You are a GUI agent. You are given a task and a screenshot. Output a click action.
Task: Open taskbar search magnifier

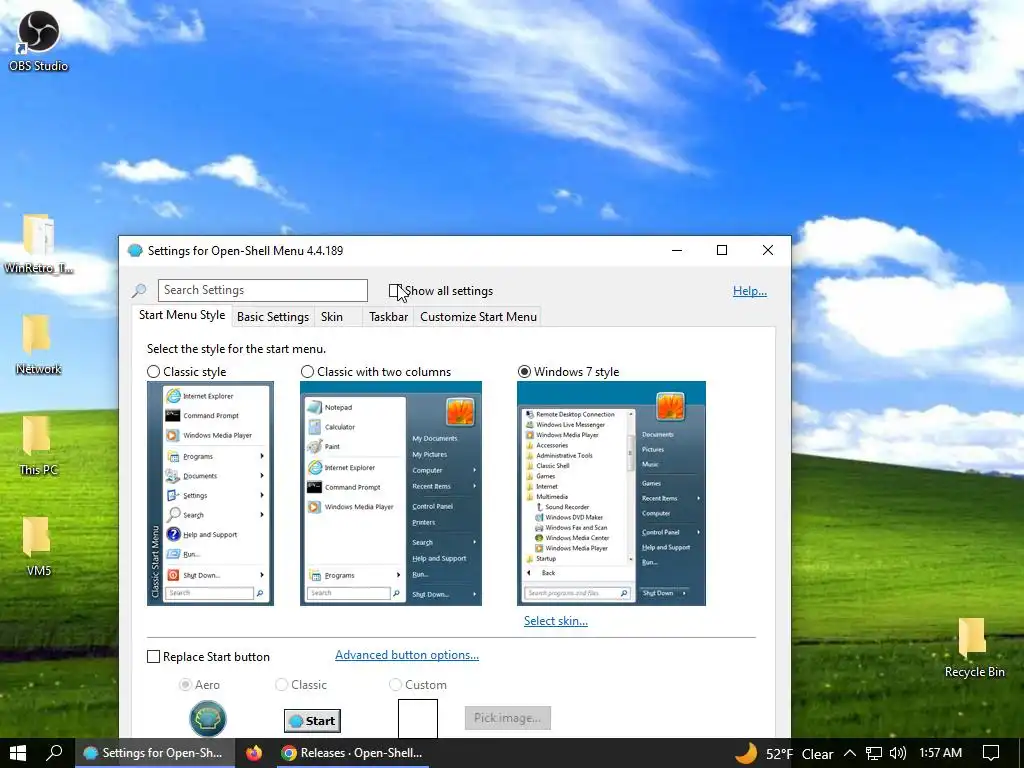pyautogui.click(x=54, y=753)
